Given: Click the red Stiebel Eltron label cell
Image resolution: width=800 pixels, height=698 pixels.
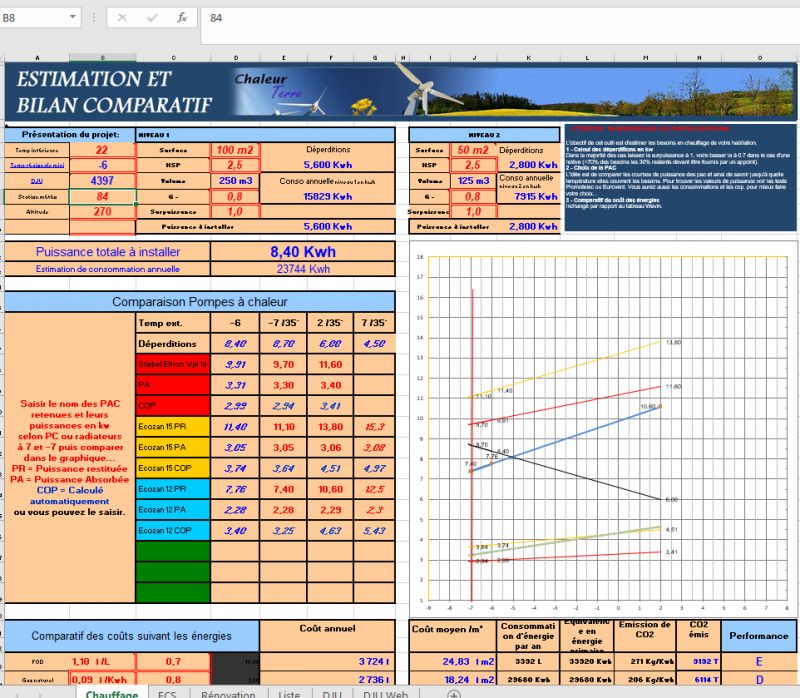Looking at the screenshot, I should [172, 364].
